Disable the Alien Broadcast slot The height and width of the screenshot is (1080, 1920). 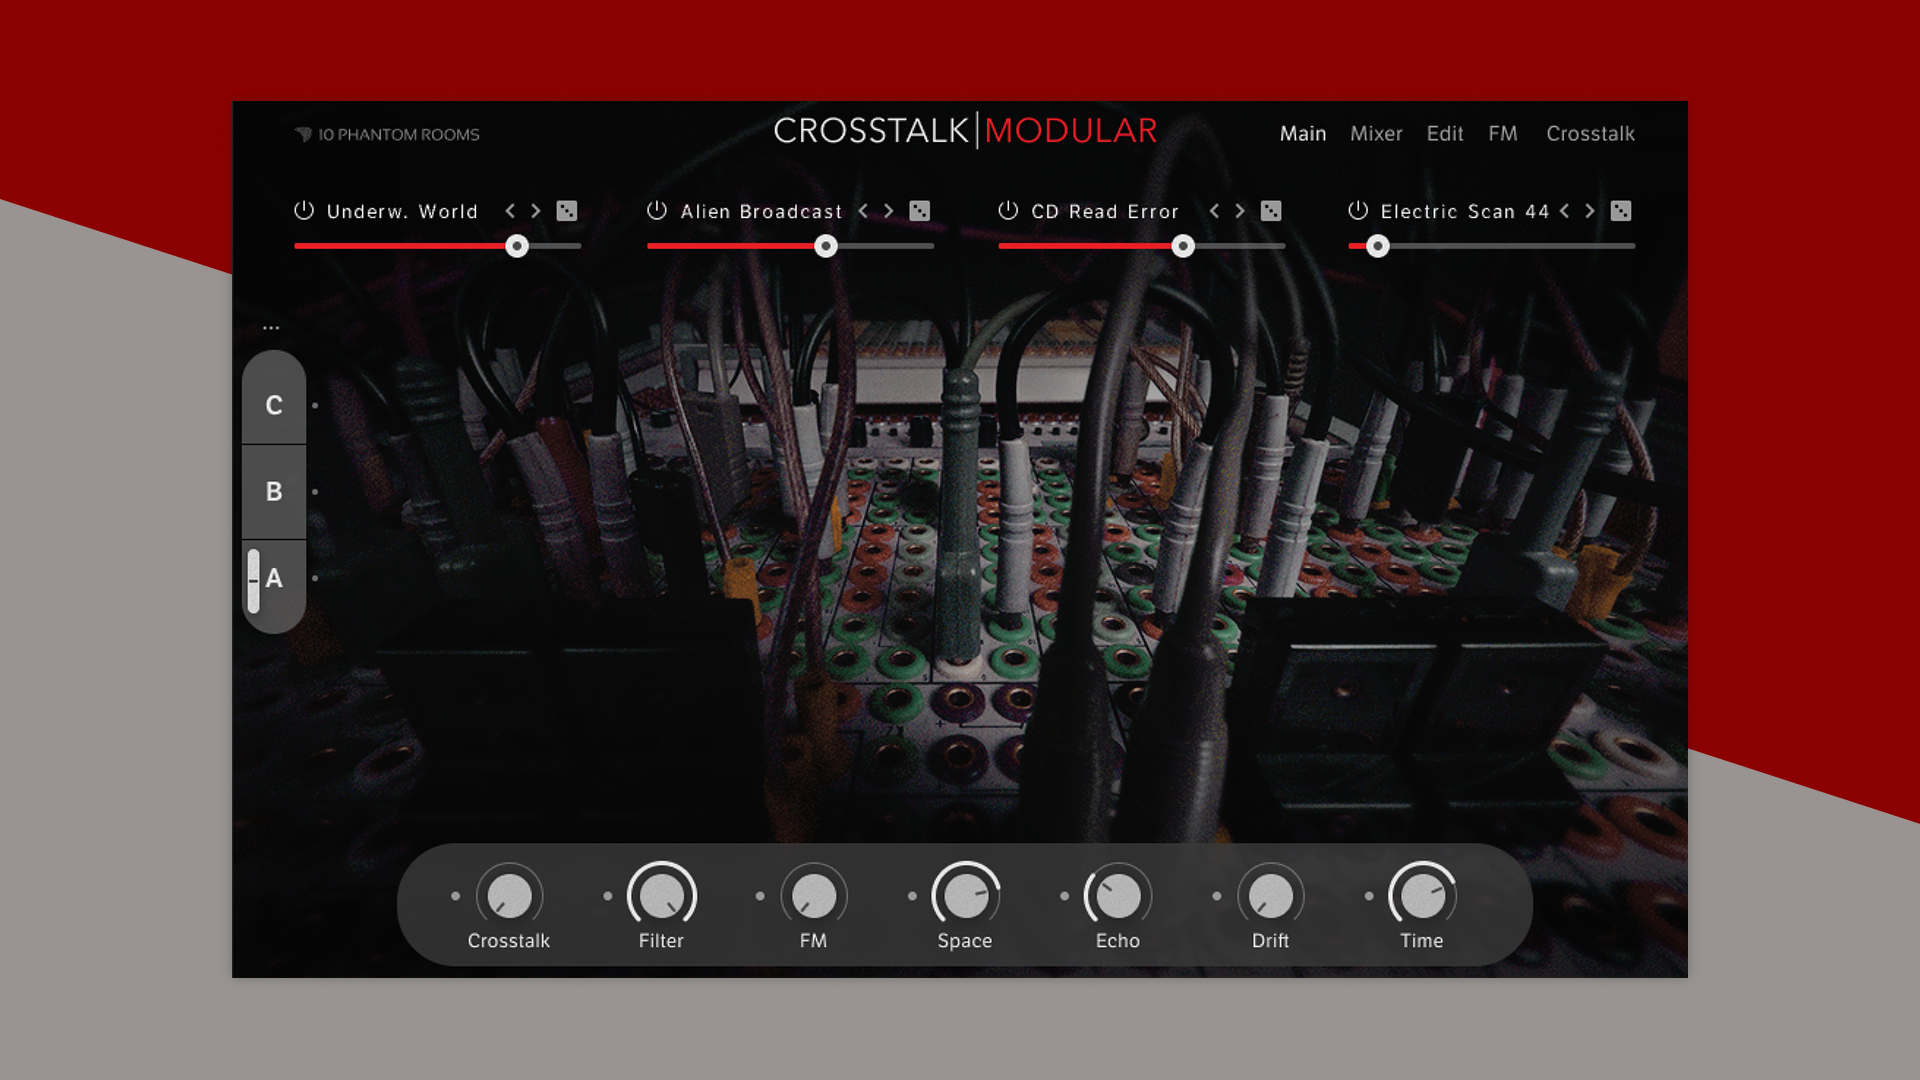(x=656, y=211)
